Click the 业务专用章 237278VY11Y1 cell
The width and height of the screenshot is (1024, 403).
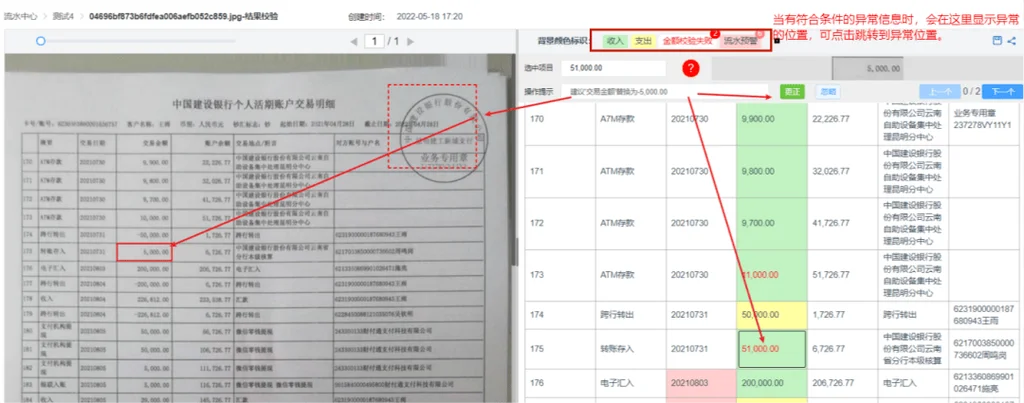click(x=983, y=120)
